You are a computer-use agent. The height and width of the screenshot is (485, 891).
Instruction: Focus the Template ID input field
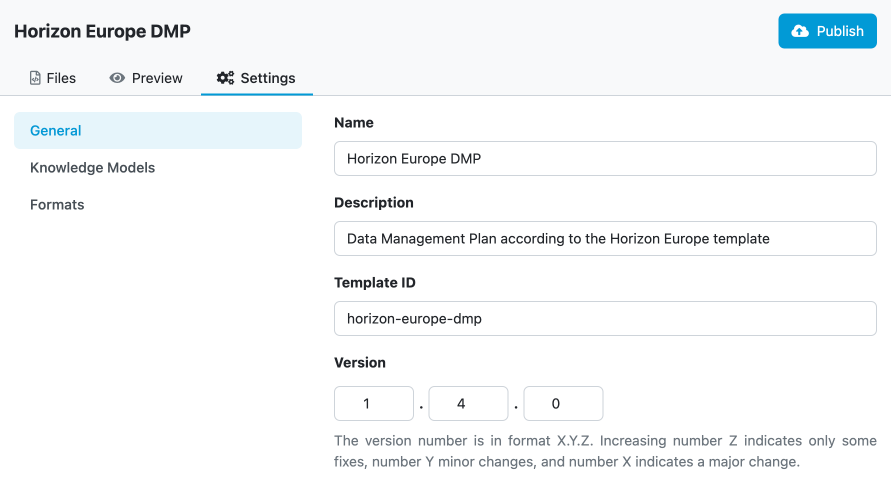click(605, 319)
